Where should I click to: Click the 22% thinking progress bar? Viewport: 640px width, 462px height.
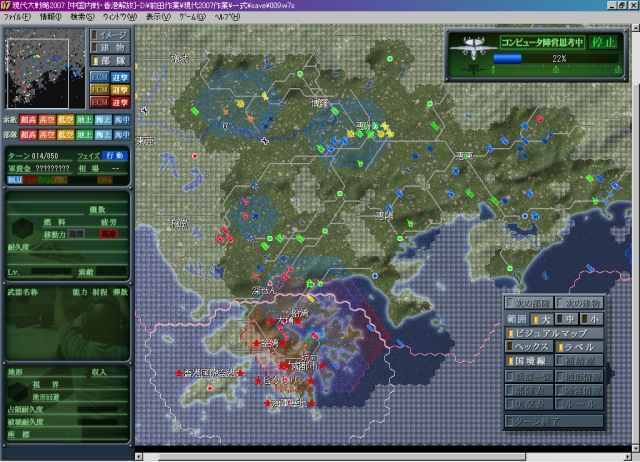click(555, 59)
